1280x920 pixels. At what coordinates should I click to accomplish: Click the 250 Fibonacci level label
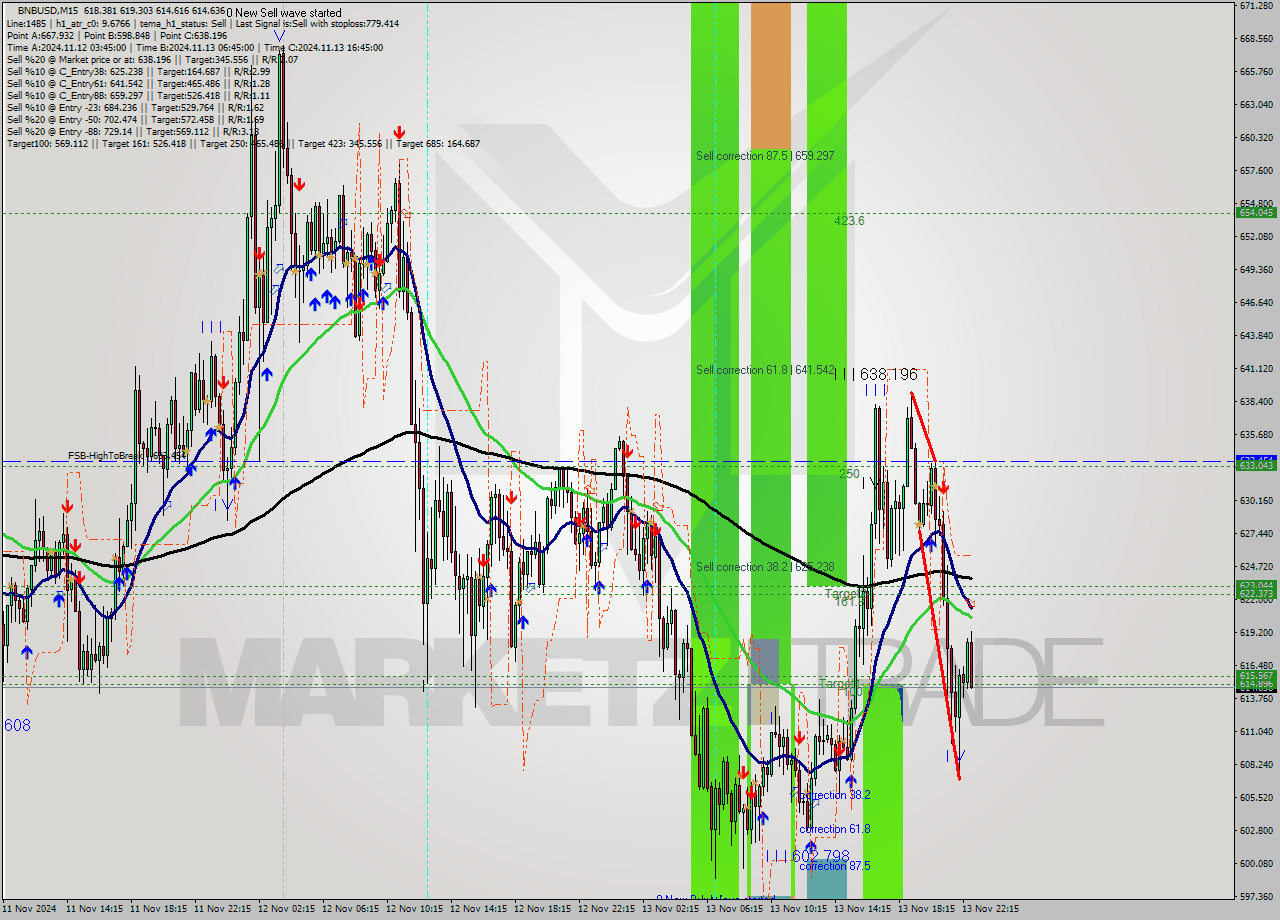coord(849,474)
